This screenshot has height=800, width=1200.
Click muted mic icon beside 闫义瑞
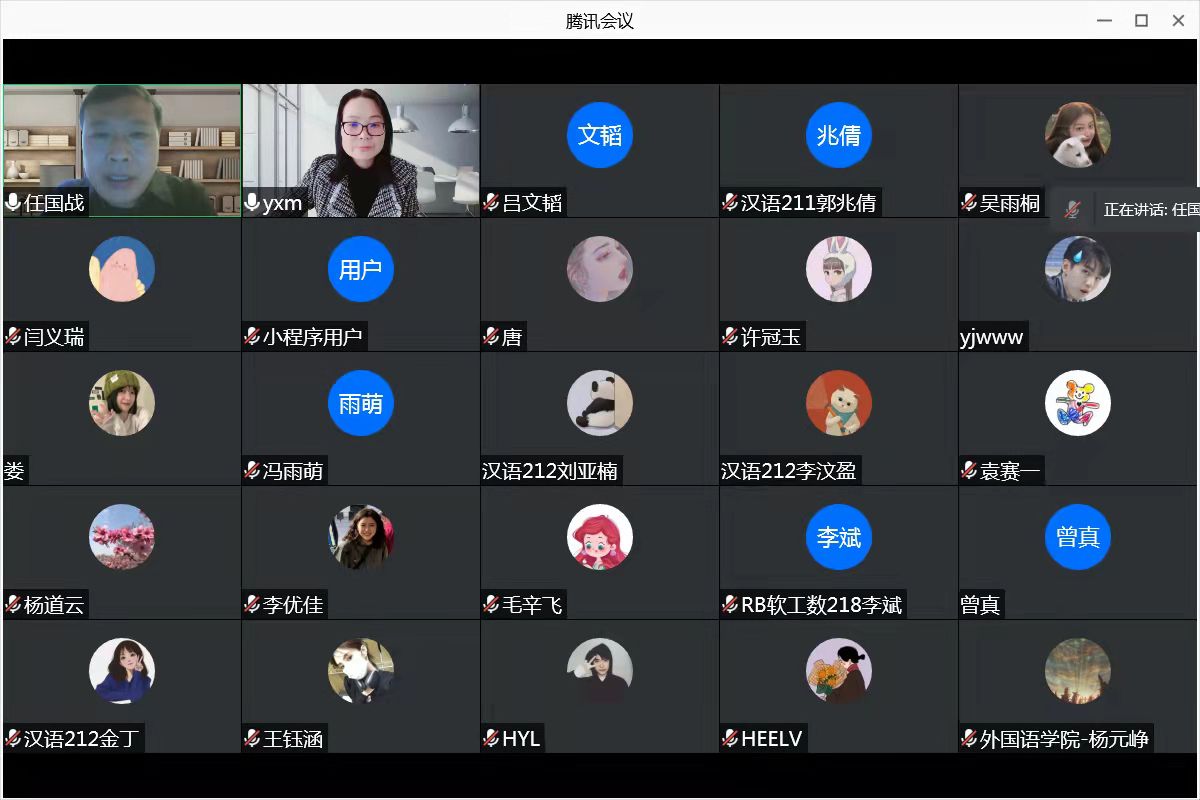13,337
